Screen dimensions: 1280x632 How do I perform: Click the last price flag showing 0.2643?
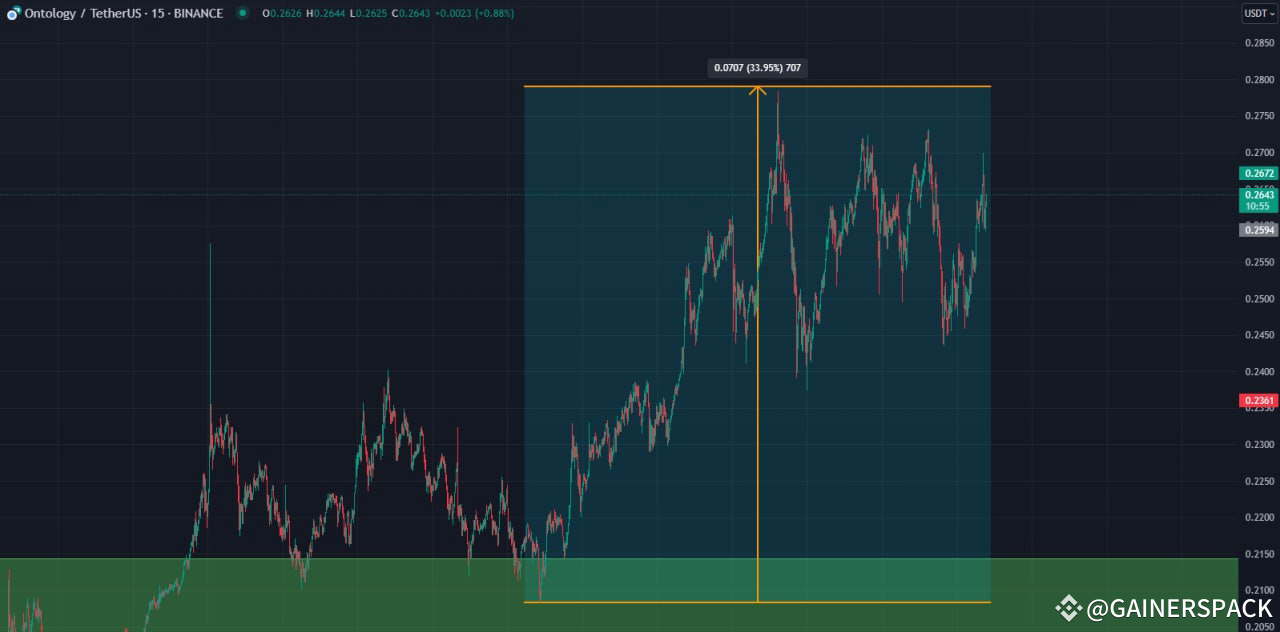(1257, 195)
